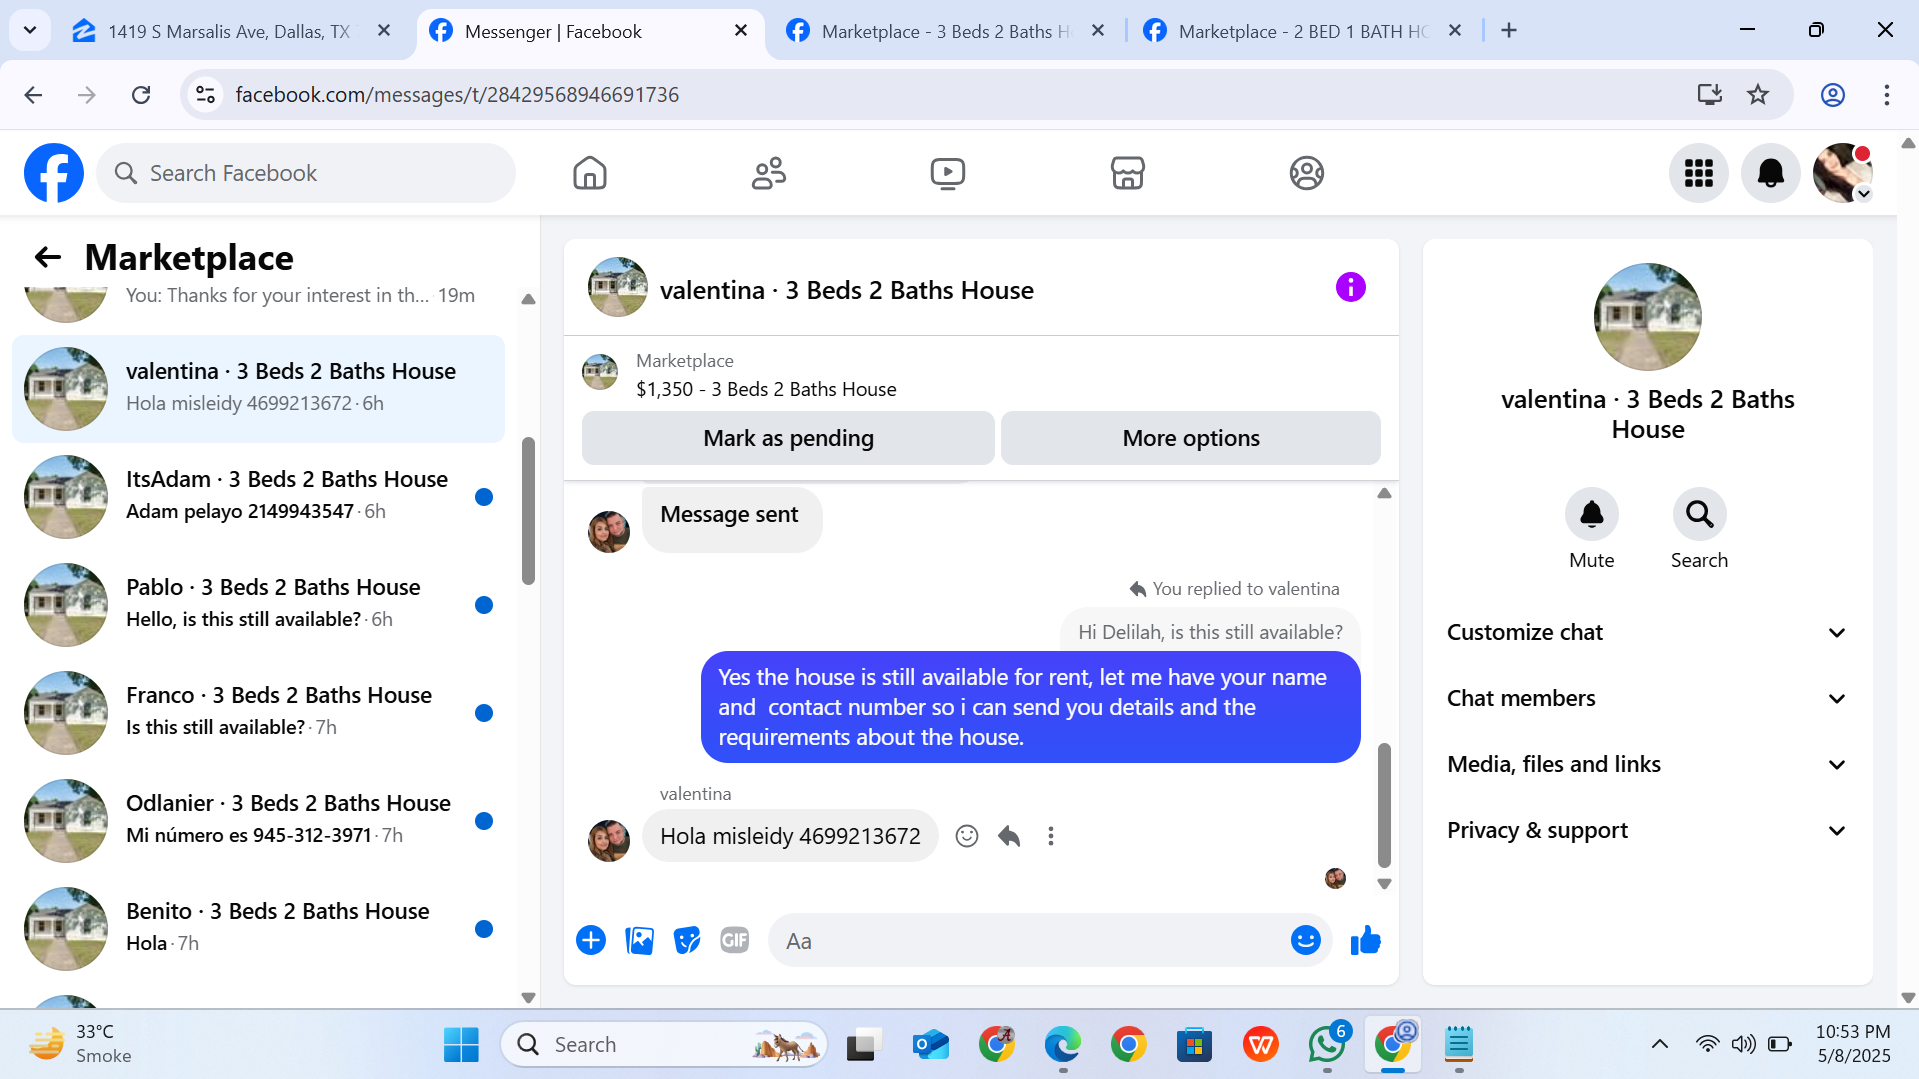
Task: Open emoji picker in message box
Action: pyautogui.click(x=1305, y=940)
